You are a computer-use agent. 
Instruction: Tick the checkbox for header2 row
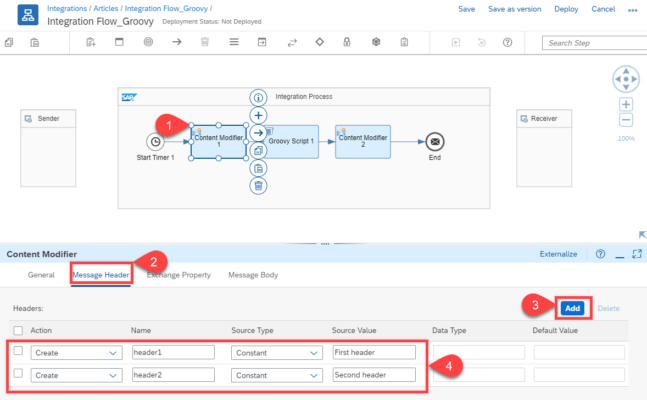click(18, 374)
